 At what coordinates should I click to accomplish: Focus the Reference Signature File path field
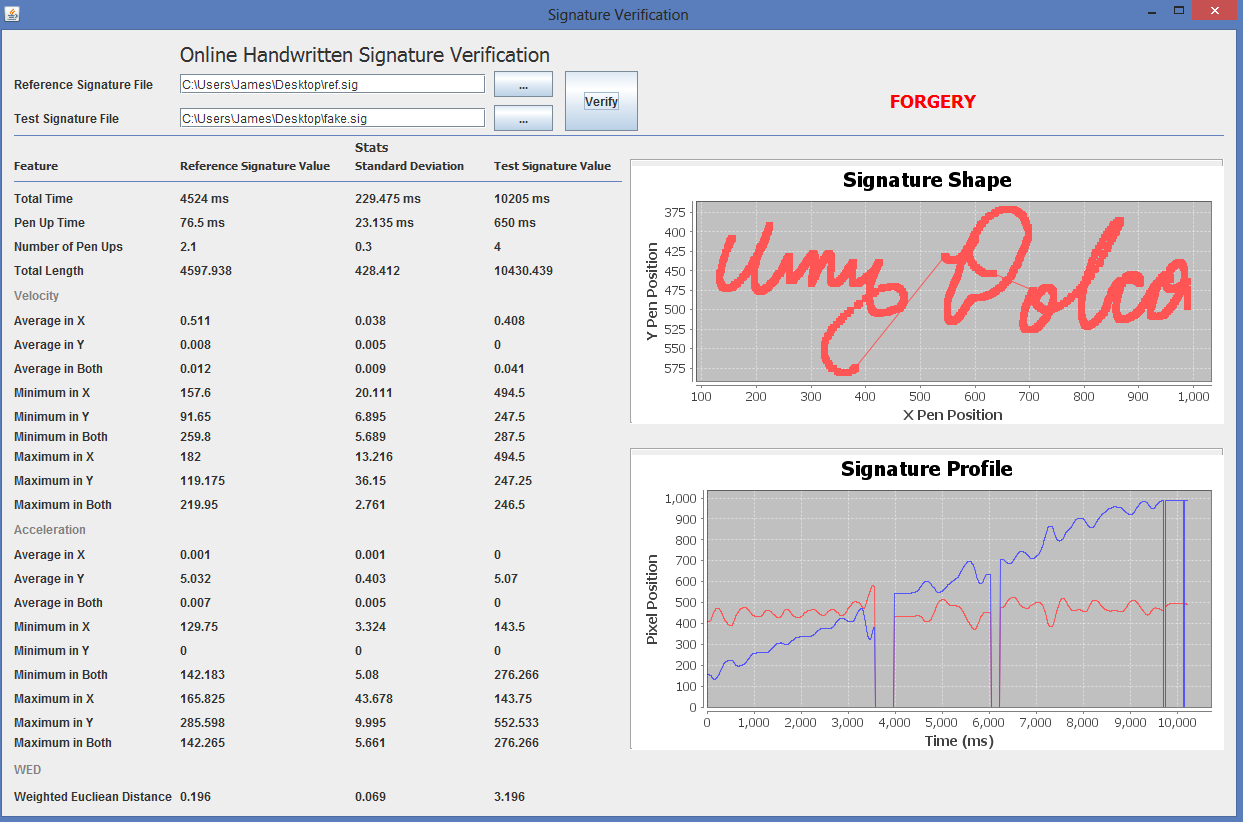(x=332, y=84)
